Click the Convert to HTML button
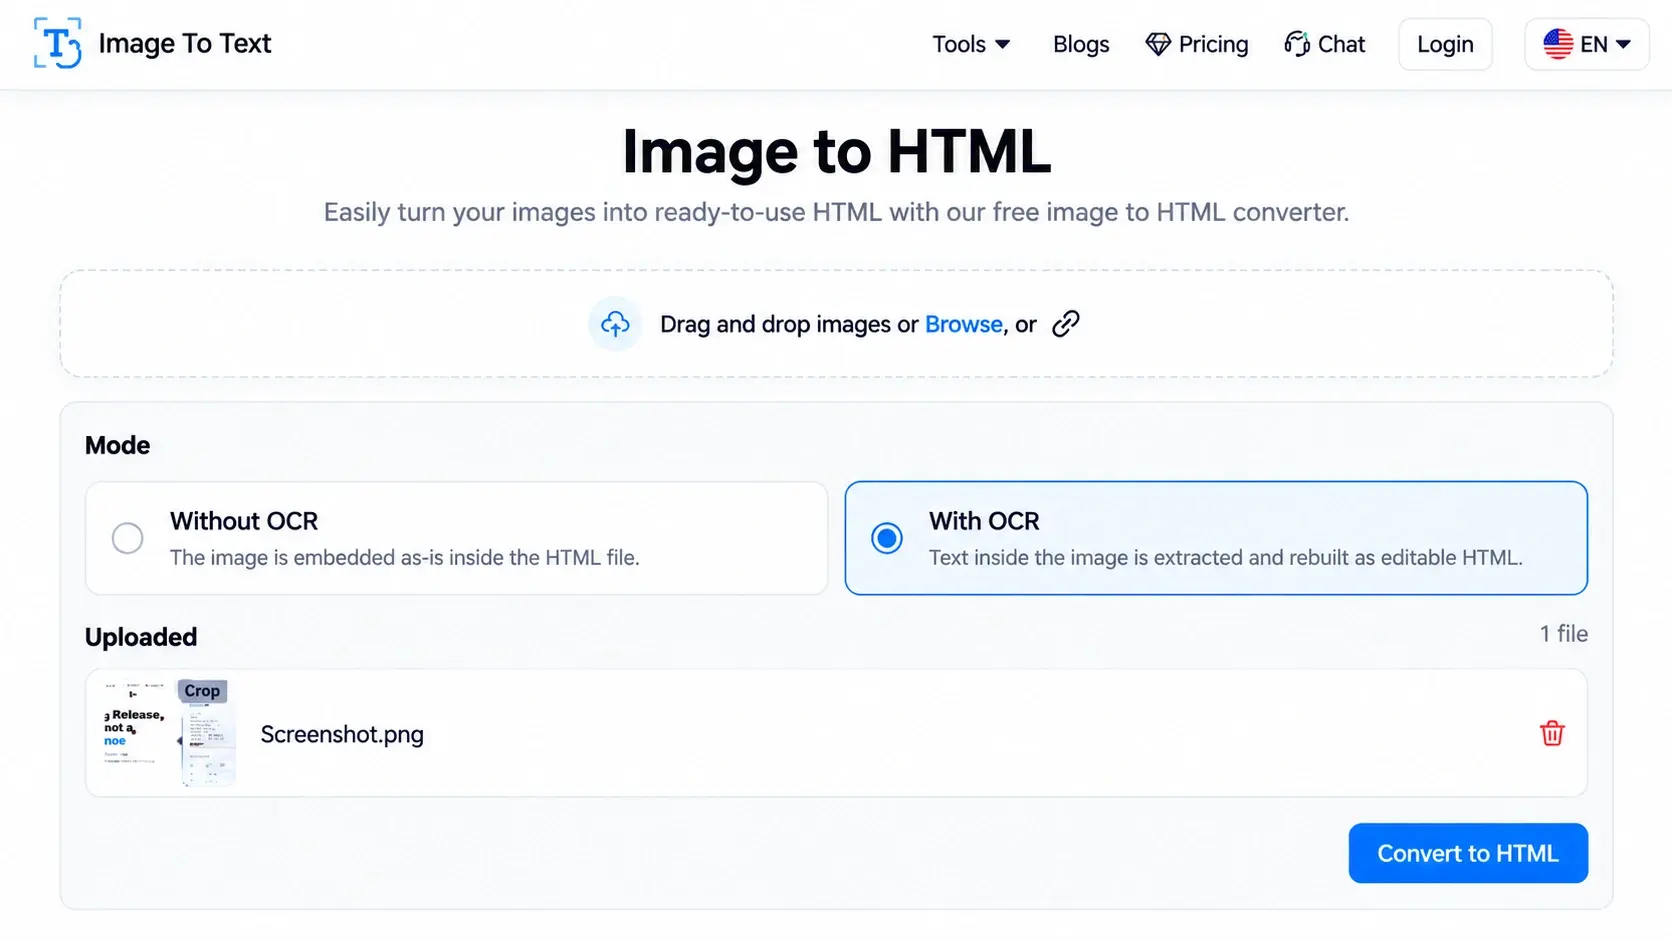 click(1468, 853)
